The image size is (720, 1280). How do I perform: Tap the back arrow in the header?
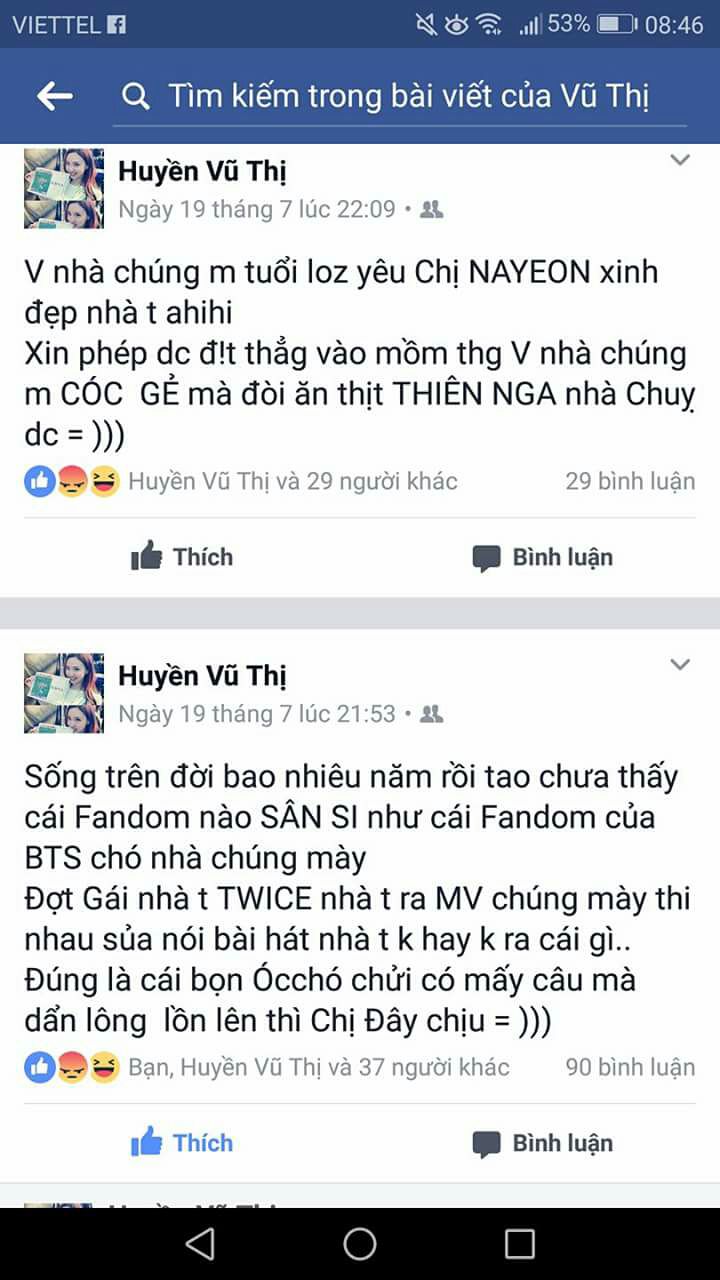pos(55,96)
